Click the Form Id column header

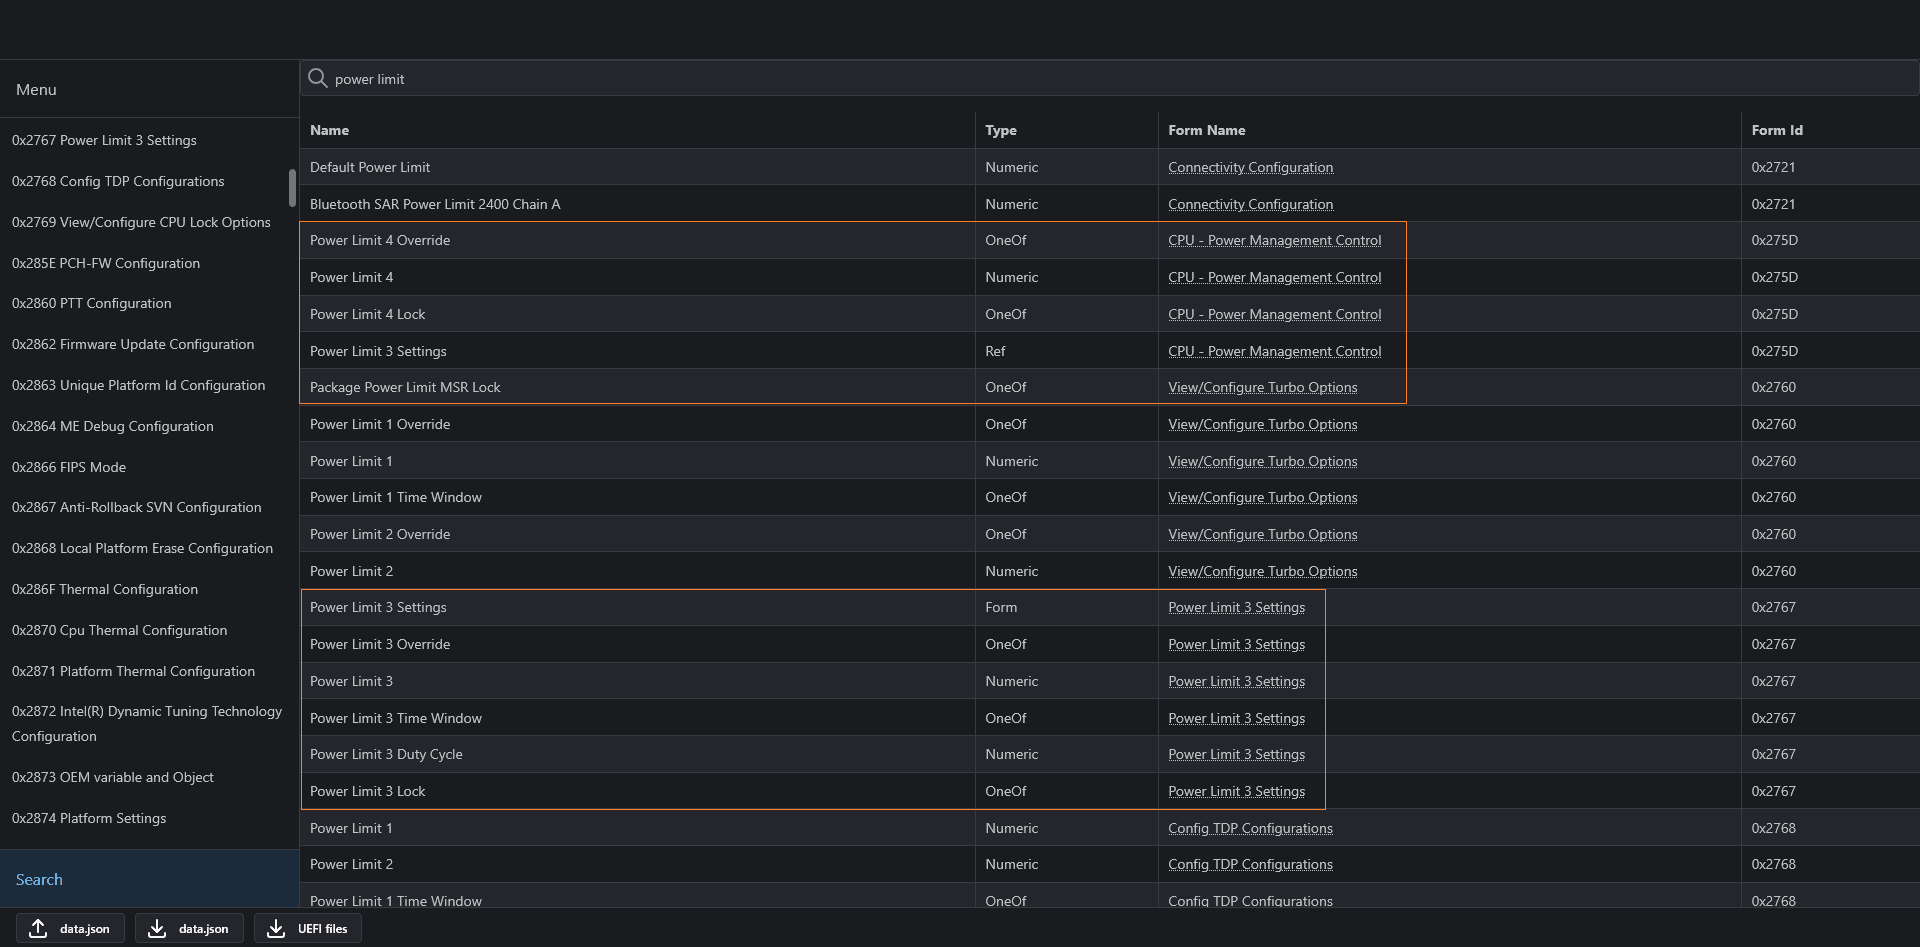coord(1777,130)
